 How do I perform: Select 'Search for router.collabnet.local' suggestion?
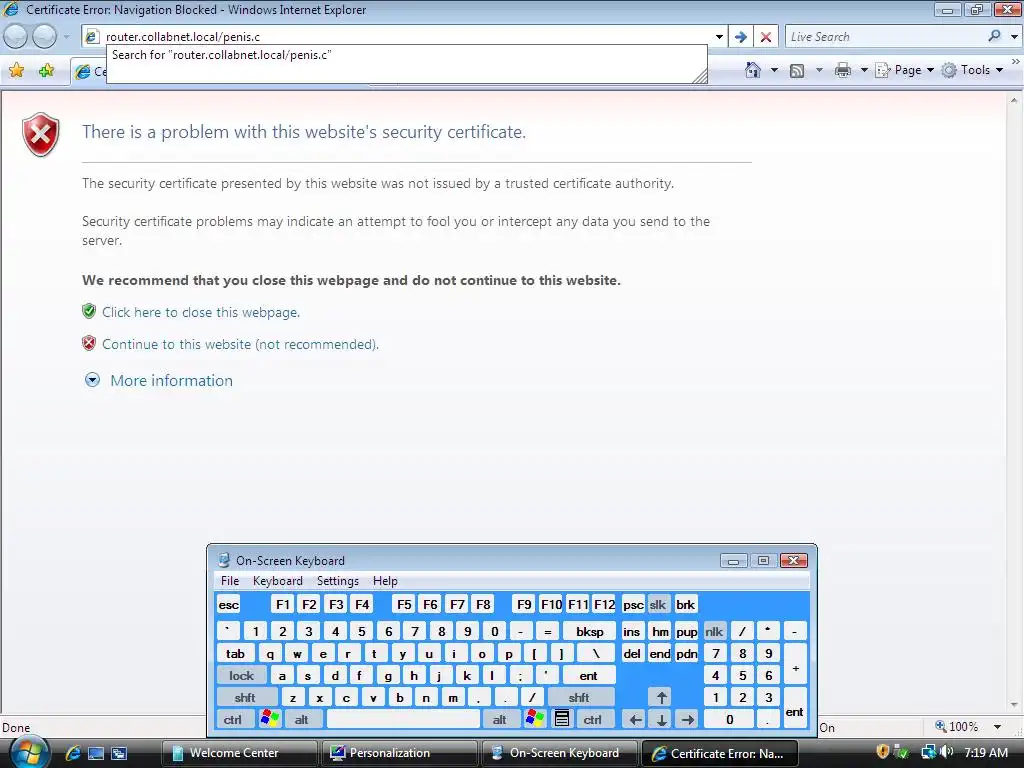click(x=406, y=55)
